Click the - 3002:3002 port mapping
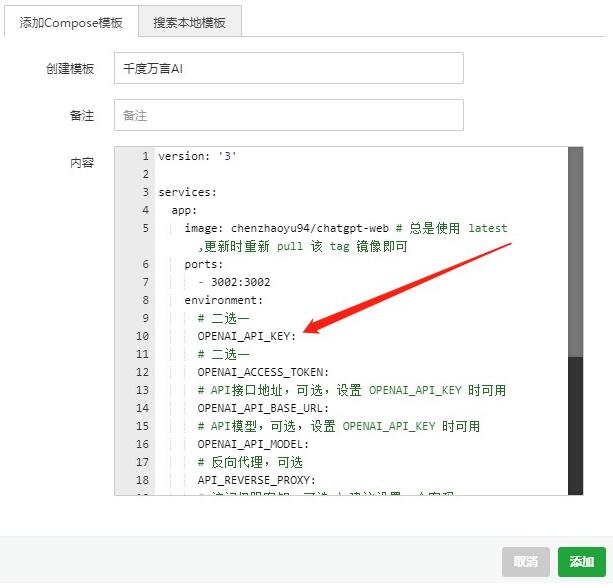Viewport: 613px width, 588px height. click(234, 282)
